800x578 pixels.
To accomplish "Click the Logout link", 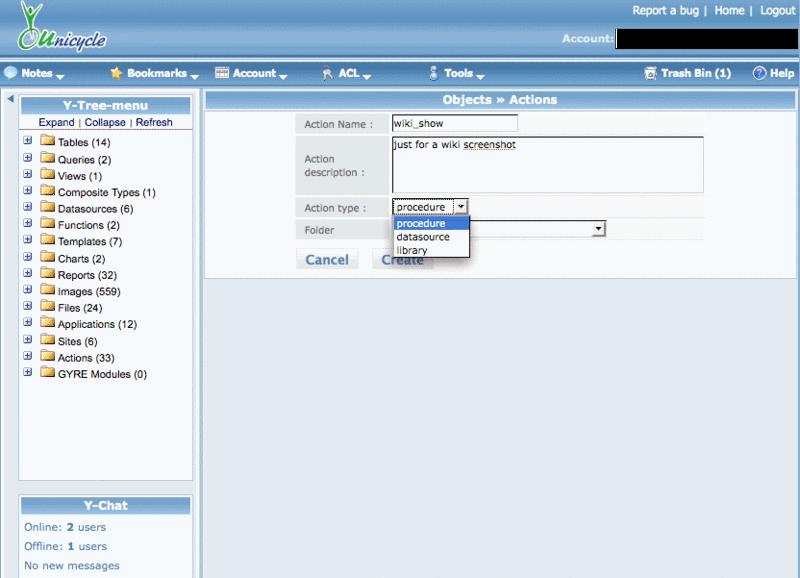I will 777,10.
